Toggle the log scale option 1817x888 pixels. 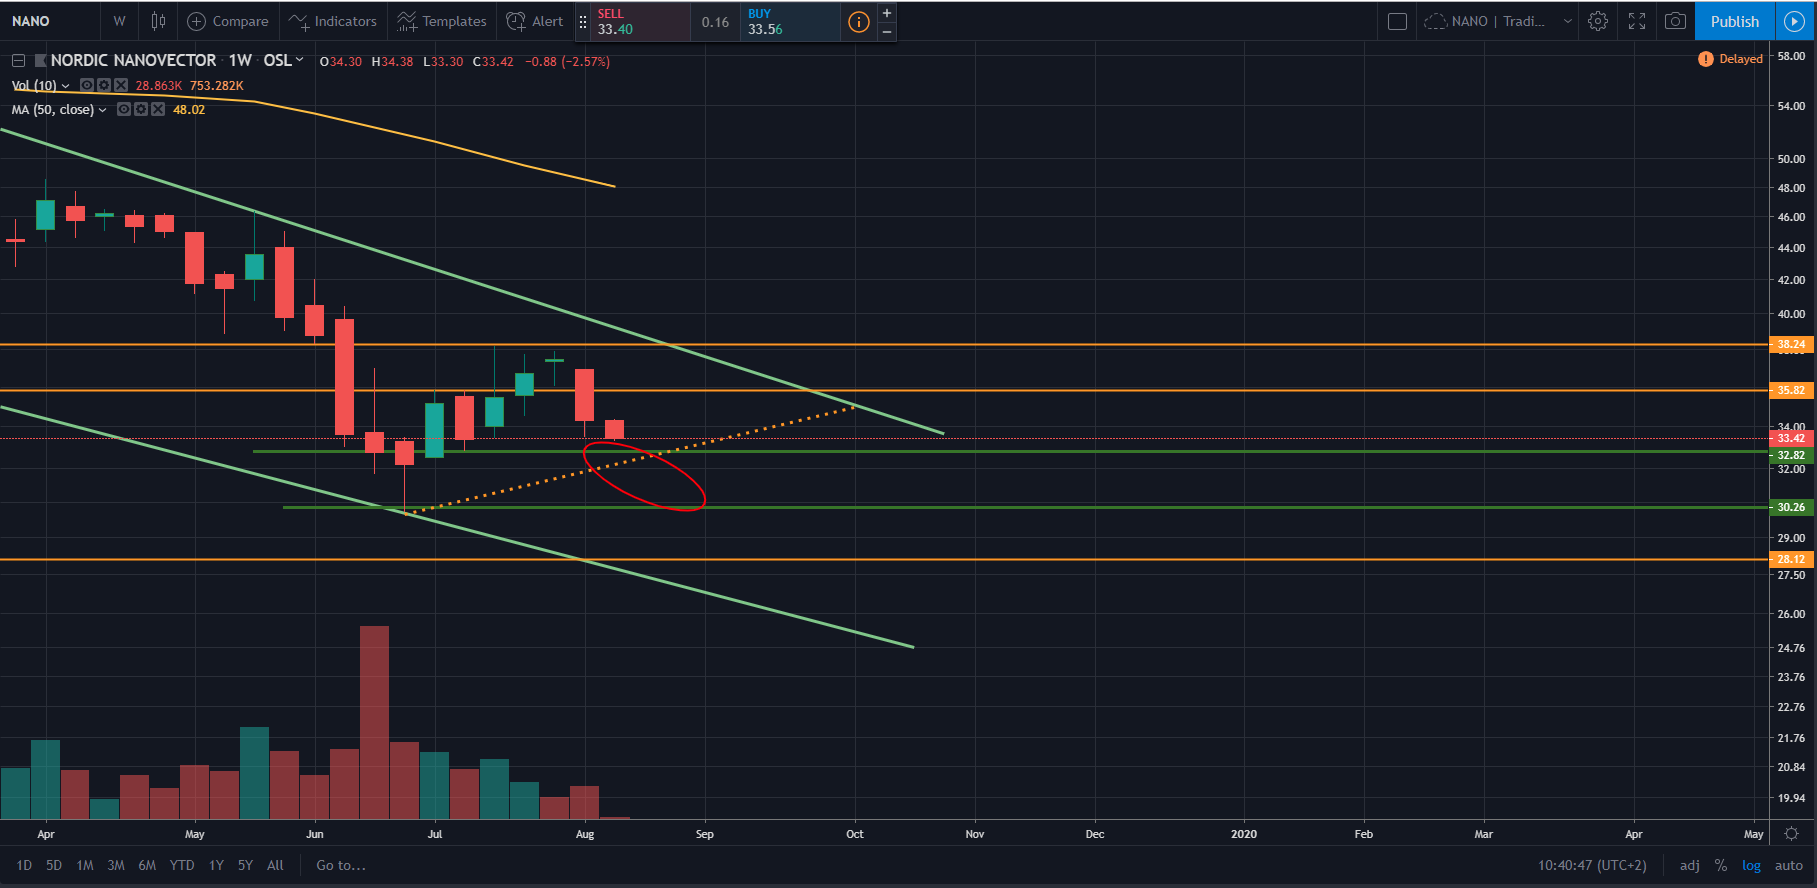pos(1751,865)
